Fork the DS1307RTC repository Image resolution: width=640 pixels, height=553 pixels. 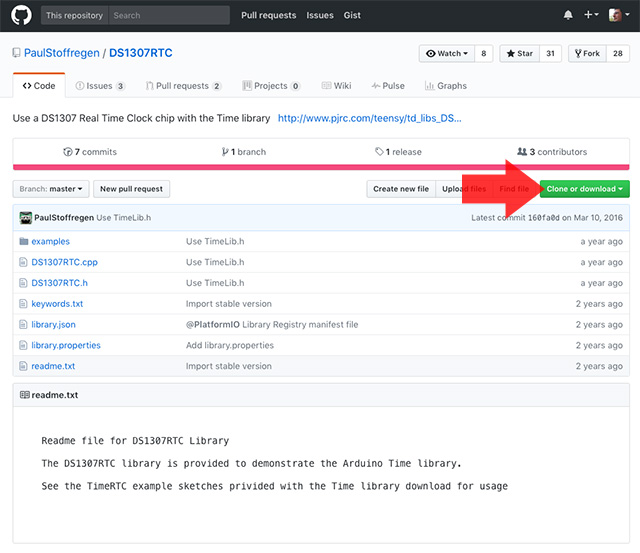(x=587, y=53)
